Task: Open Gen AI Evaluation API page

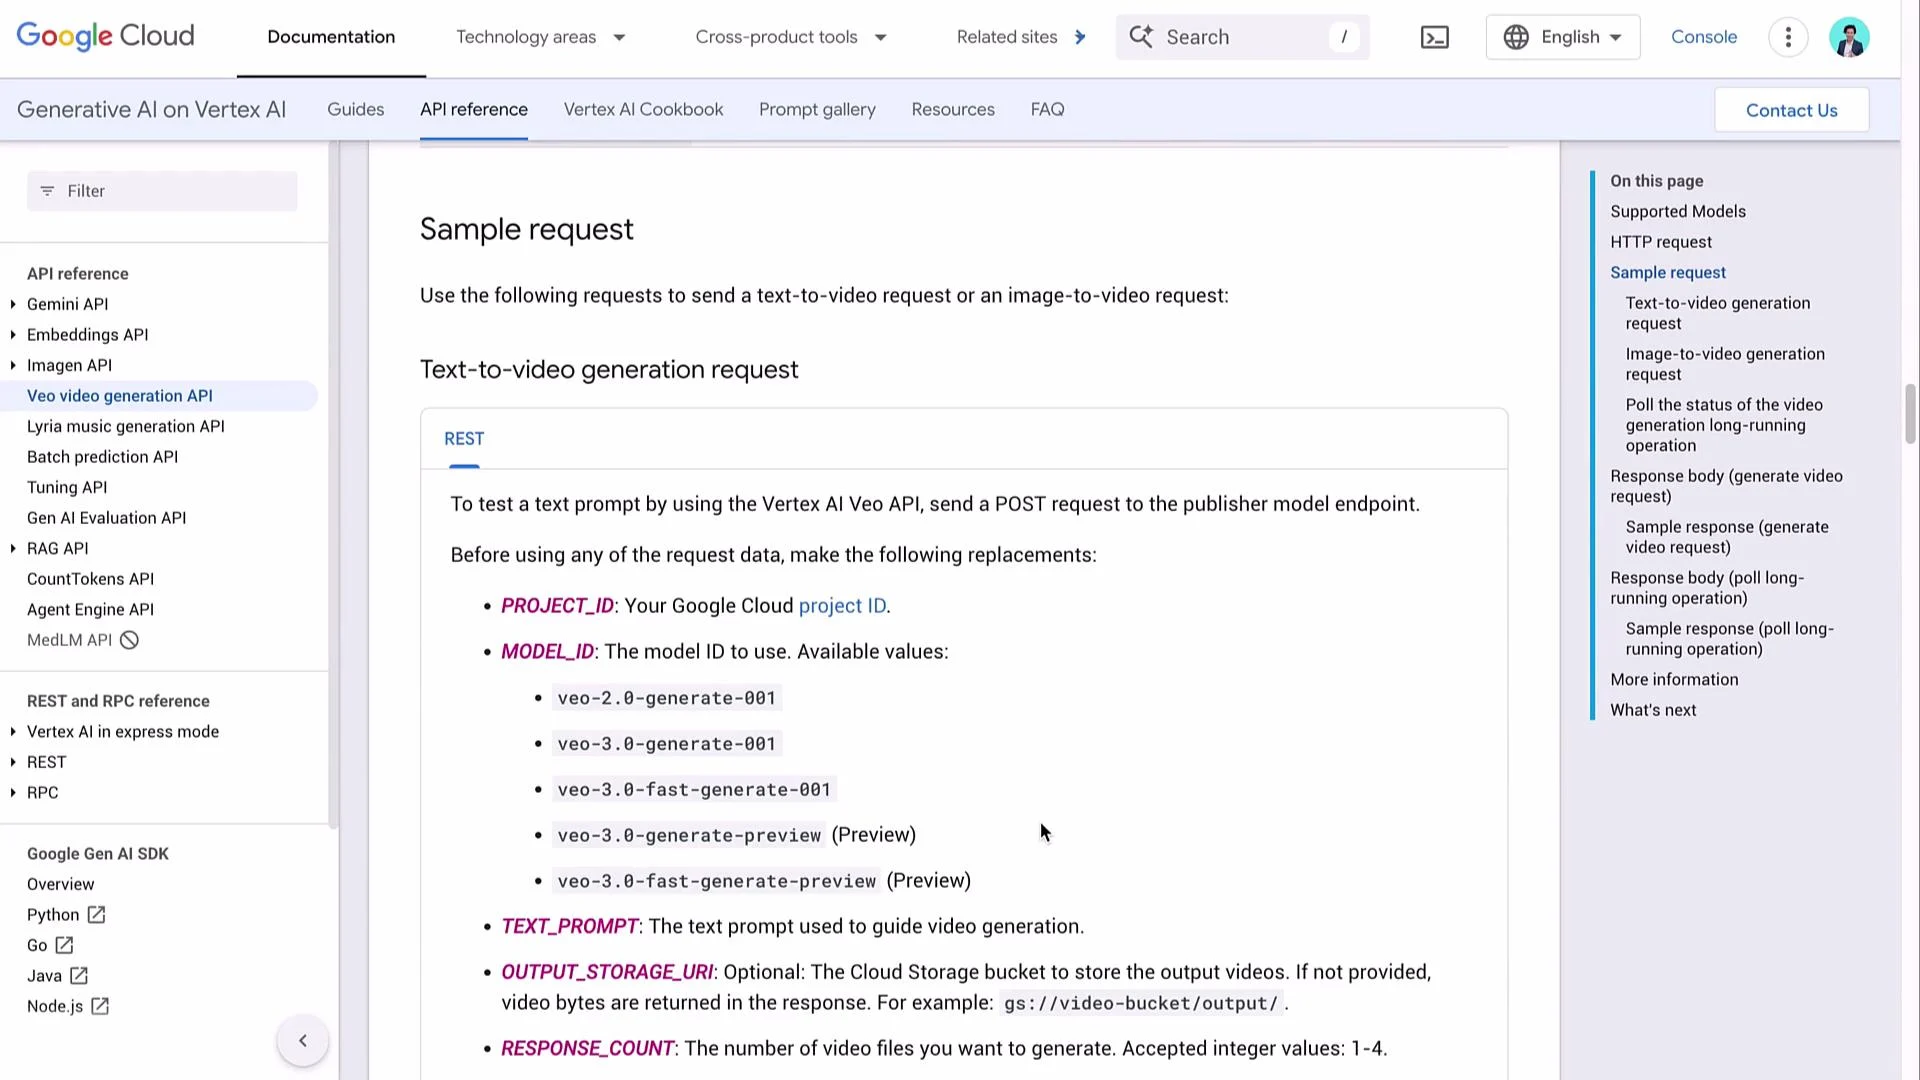Action: point(106,518)
